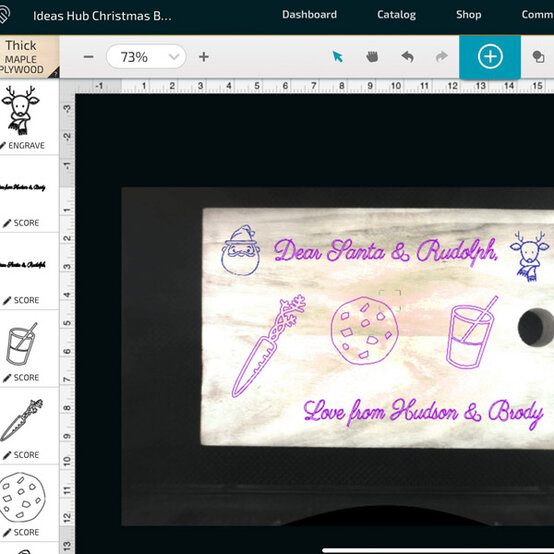Open SCORE setting under milk glass
The width and height of the screenshot is (554, 554).
(21, 378)
